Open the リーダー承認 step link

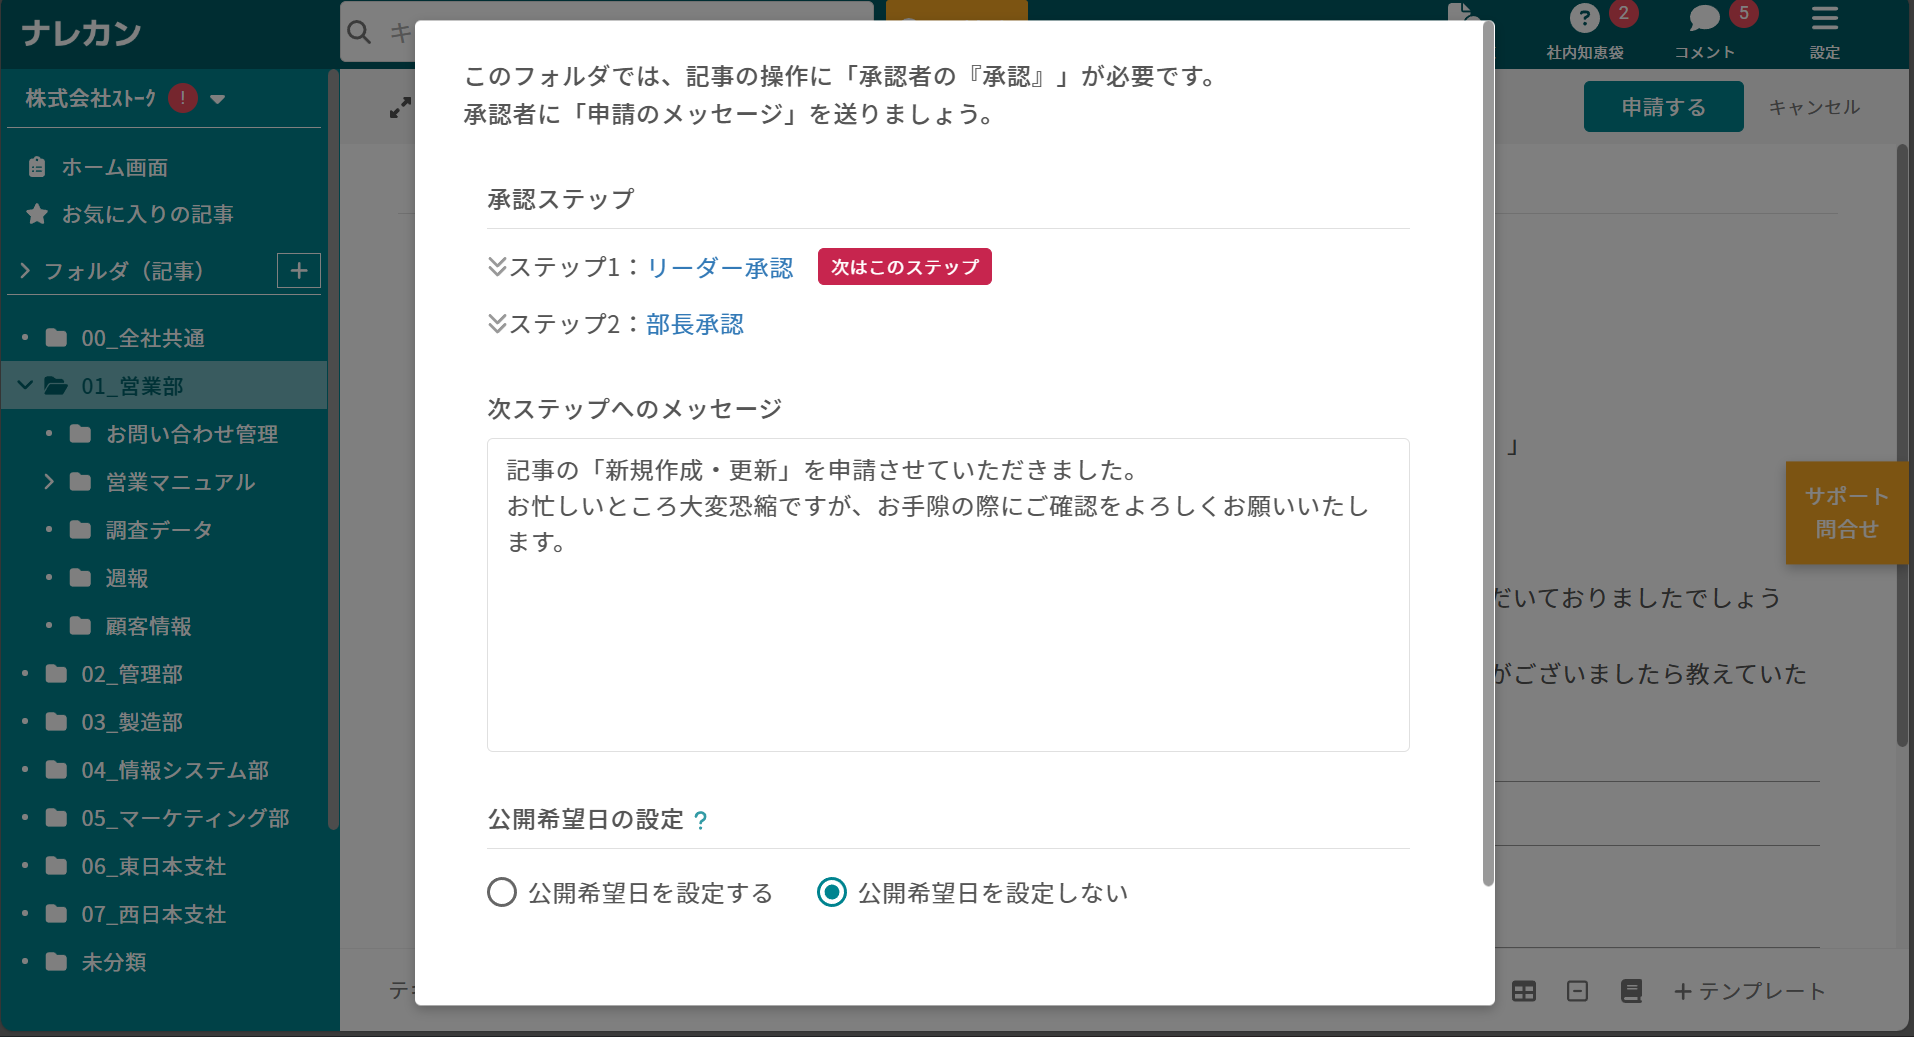(719, 267)
